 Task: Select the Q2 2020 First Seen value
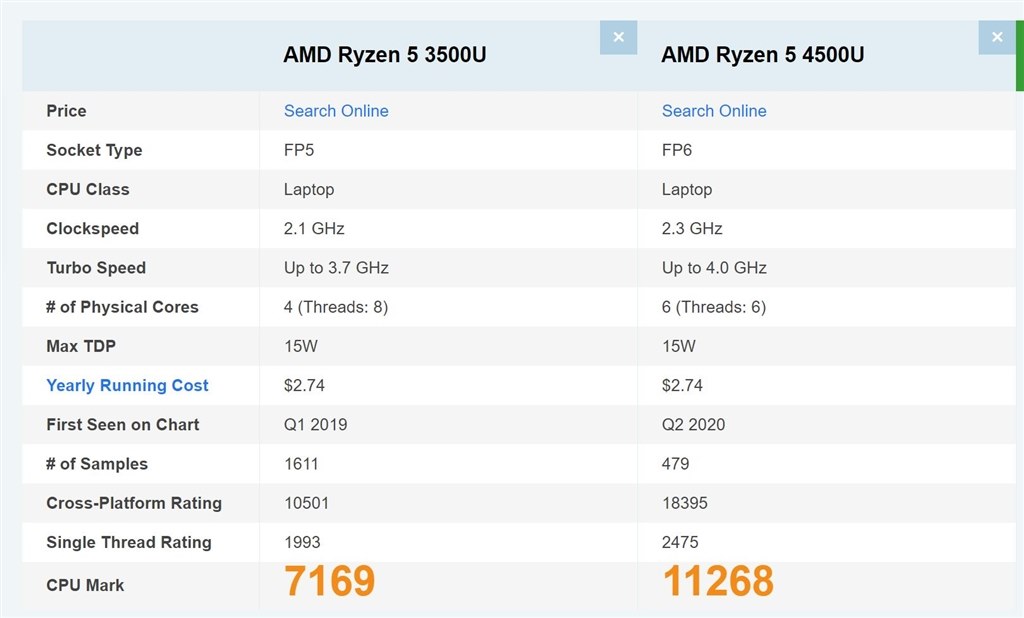click(x=694, y=424)
